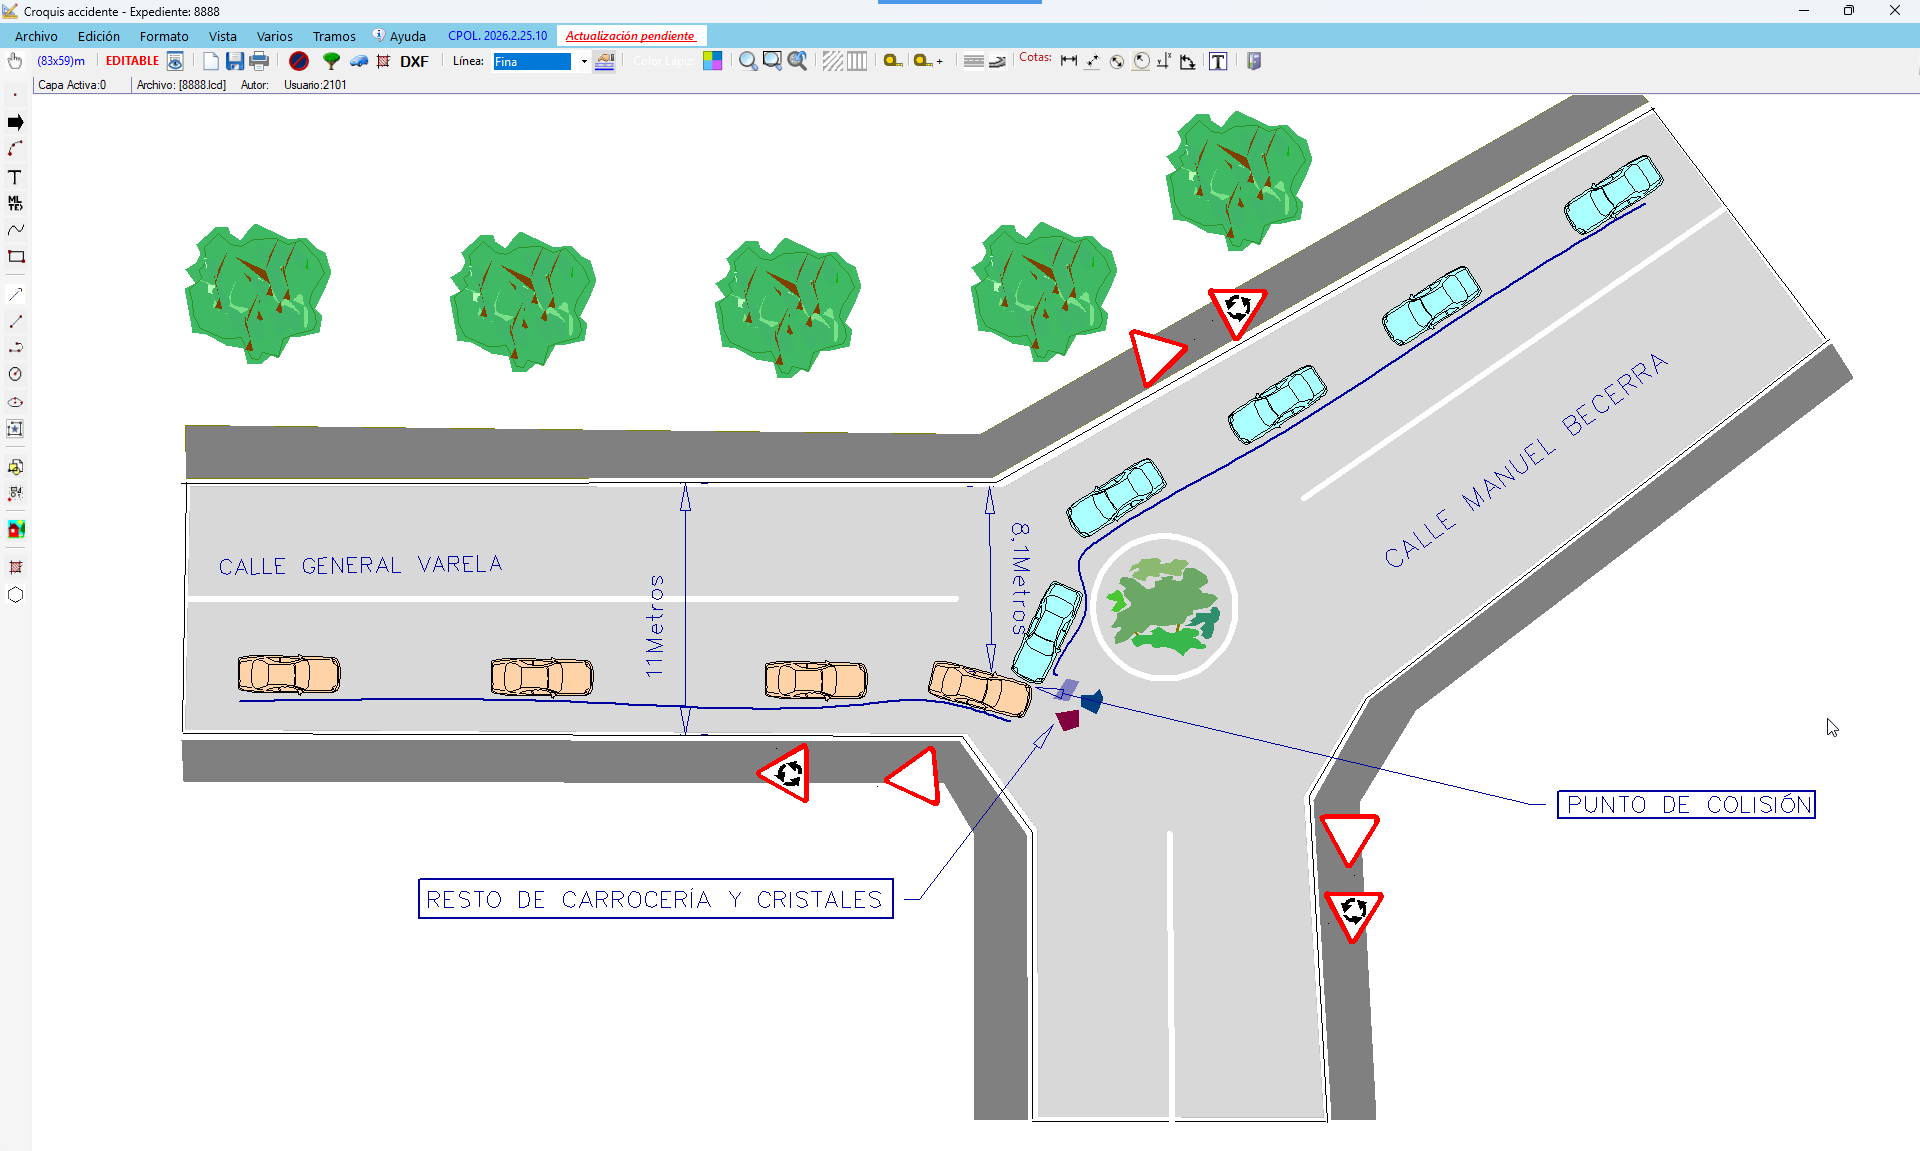Open the Tramos menu
This screenshot has height=1151, width=1920.
(x=334, y=36)
